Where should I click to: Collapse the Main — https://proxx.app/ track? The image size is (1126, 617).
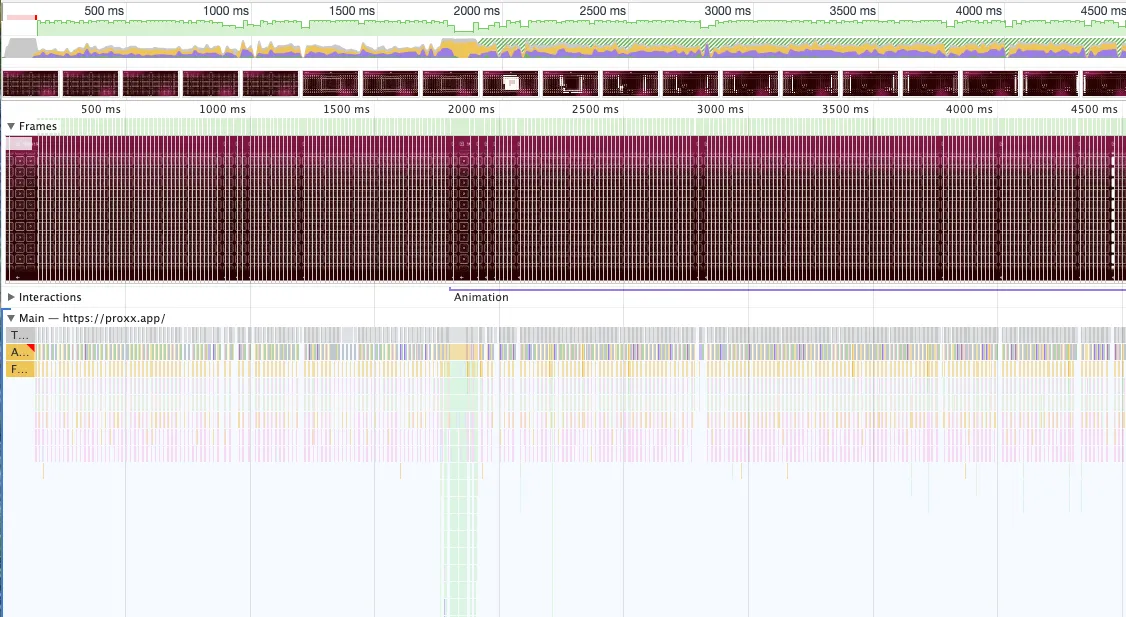click(x=11, y=317)
